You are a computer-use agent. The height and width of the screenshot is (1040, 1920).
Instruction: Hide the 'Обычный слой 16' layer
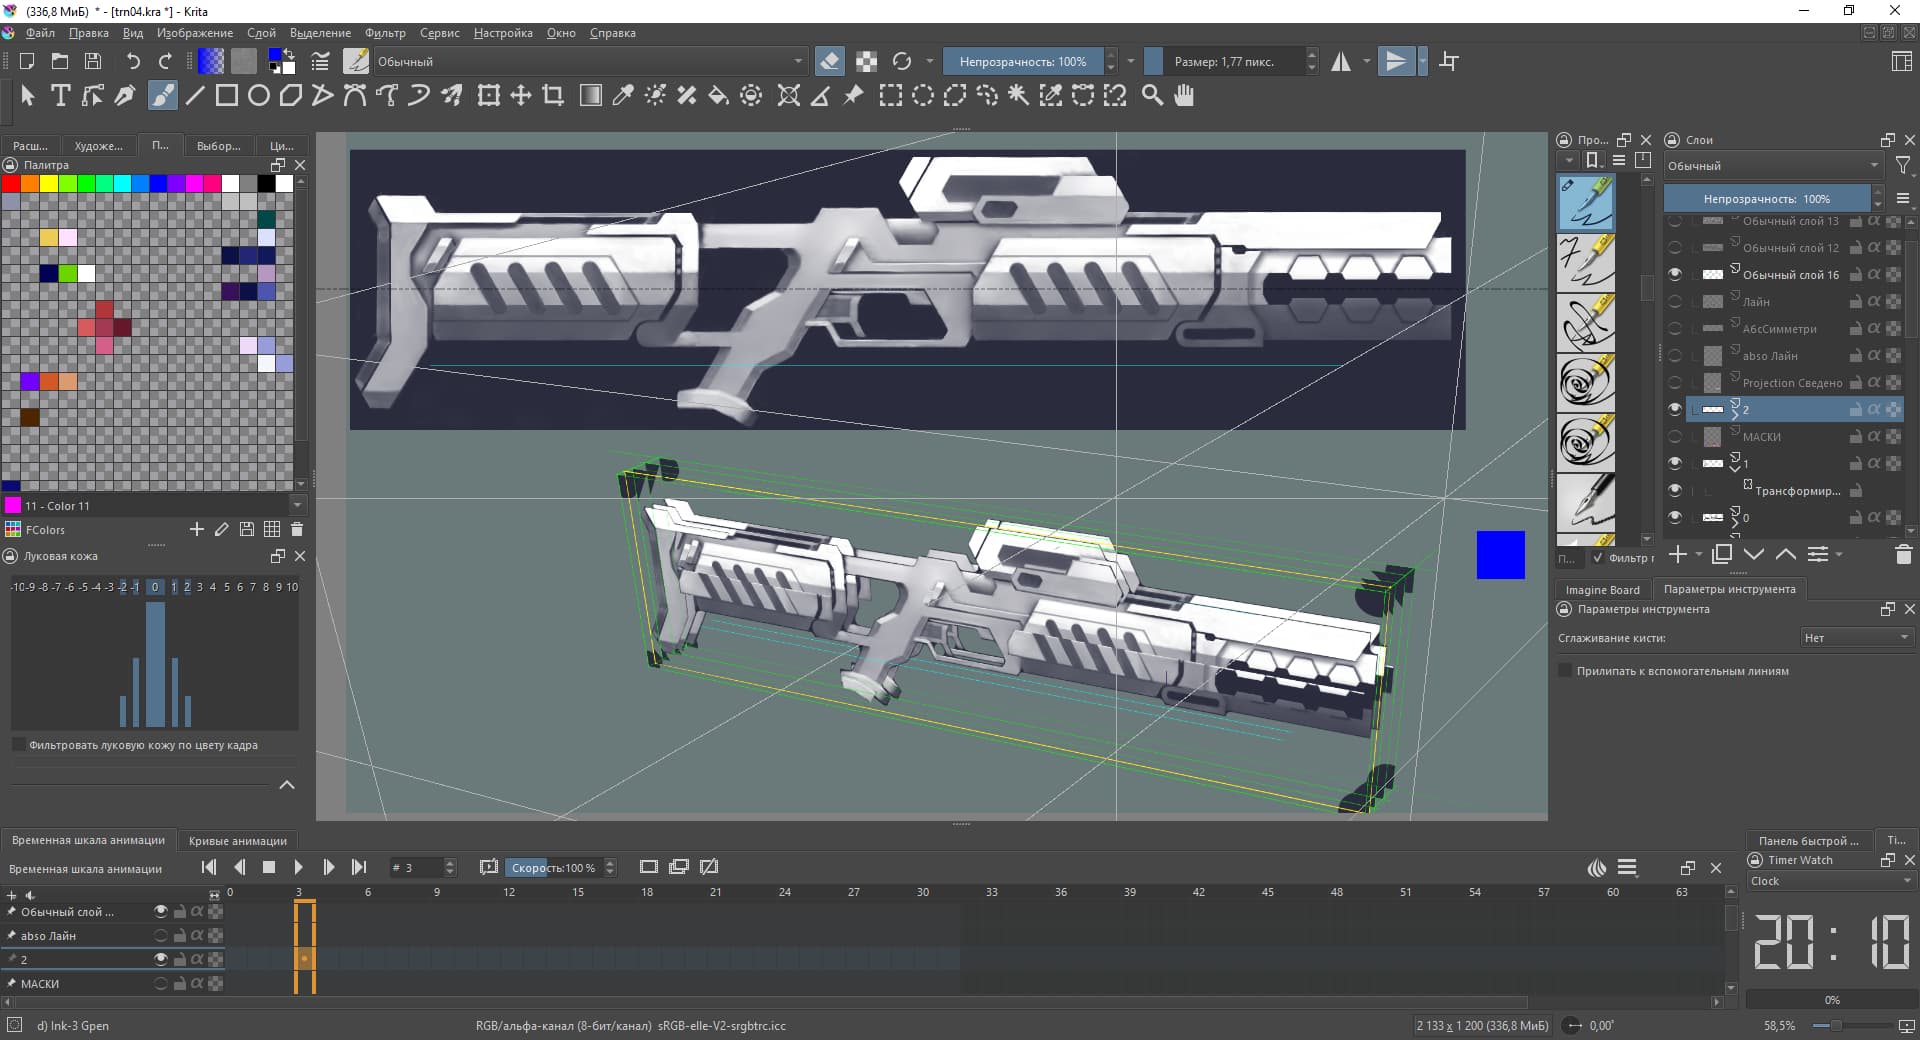(1675, 274)
